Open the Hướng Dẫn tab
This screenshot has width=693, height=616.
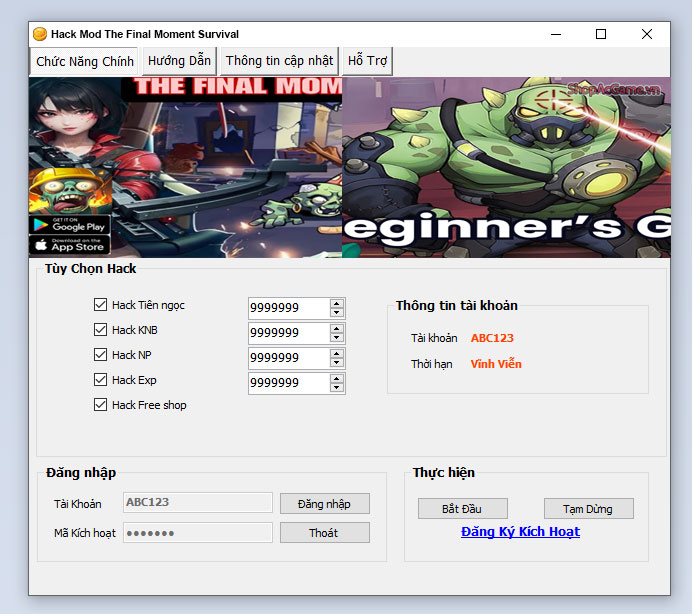179,61
